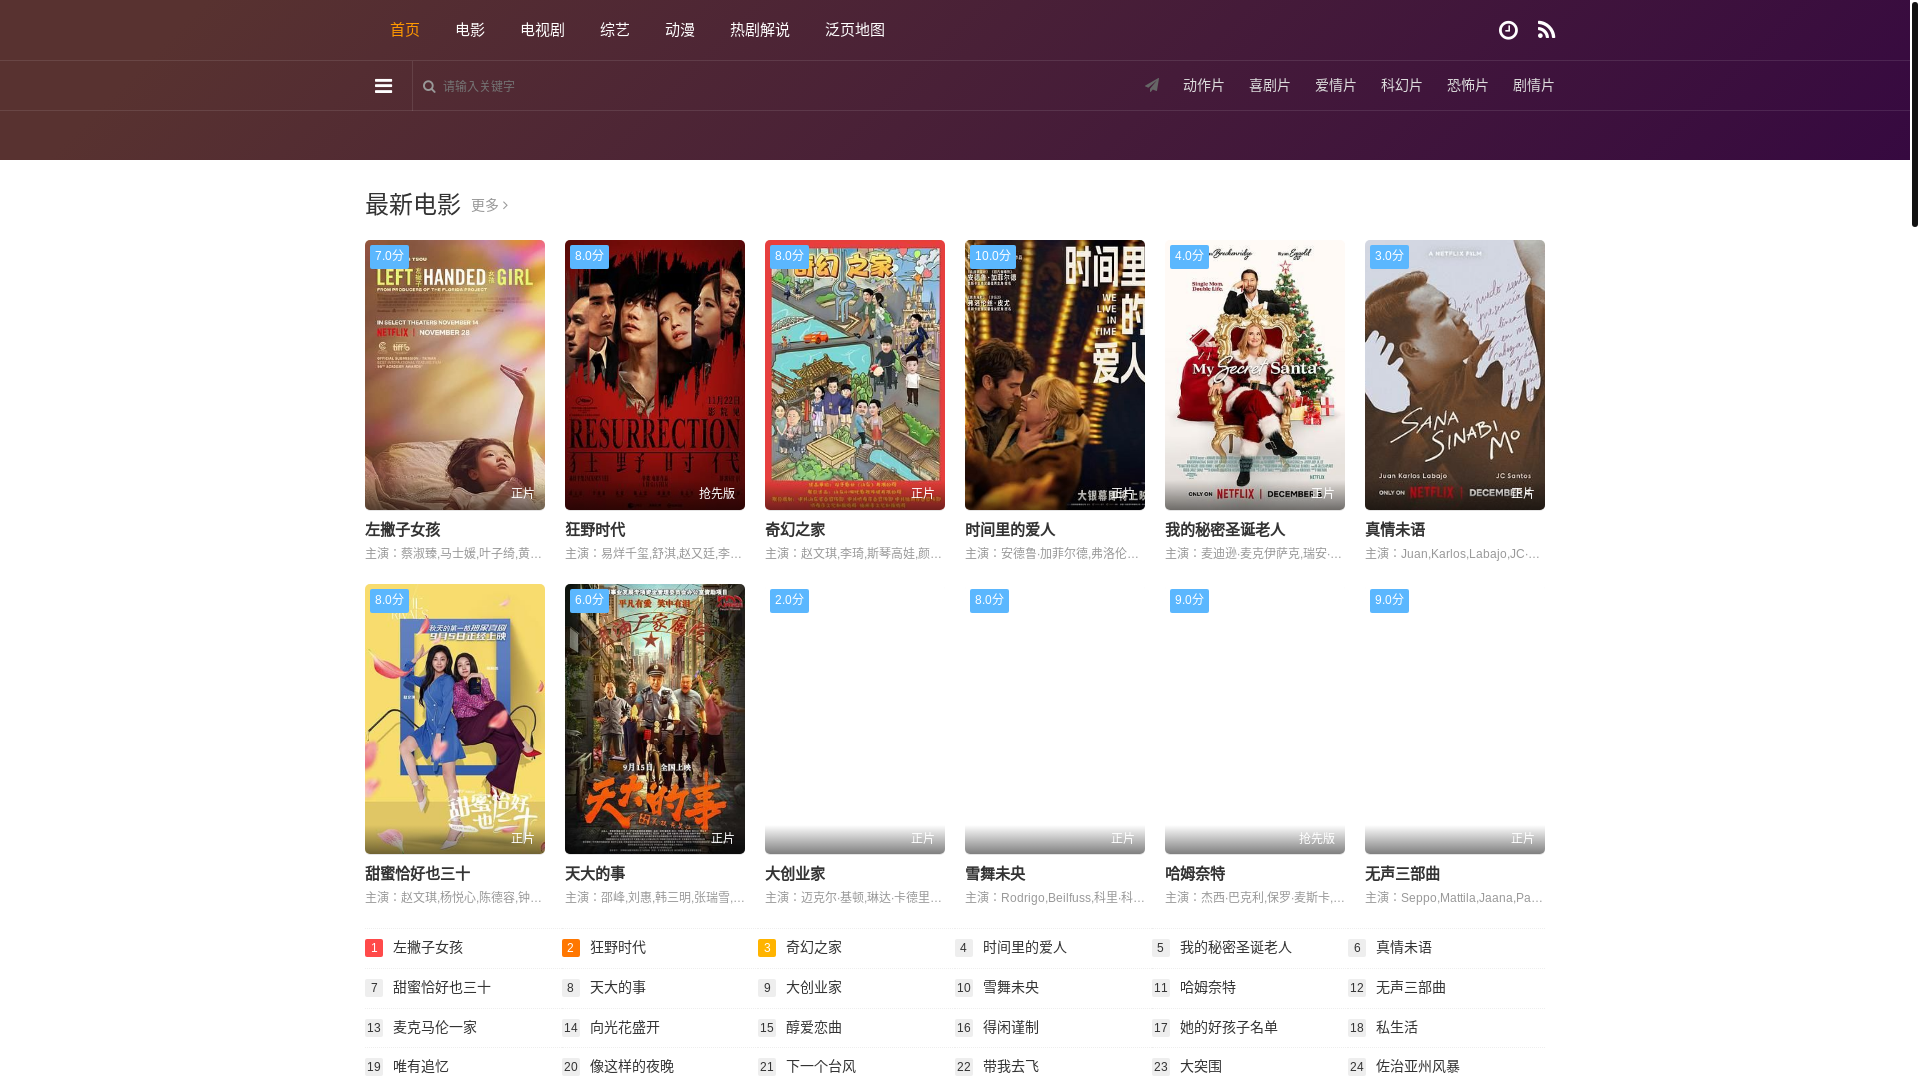Select the 动漫 navigation item
1920x1080 pixels.
click(x=679, y=30)
